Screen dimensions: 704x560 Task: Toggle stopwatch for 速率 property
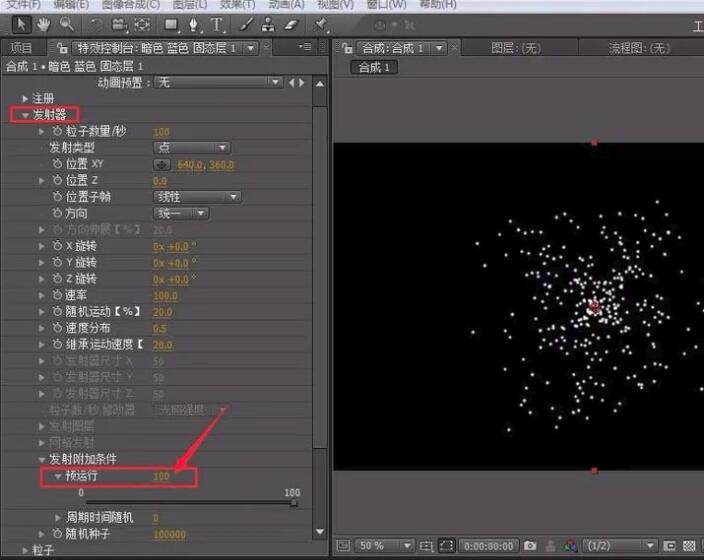click(56, 295)
